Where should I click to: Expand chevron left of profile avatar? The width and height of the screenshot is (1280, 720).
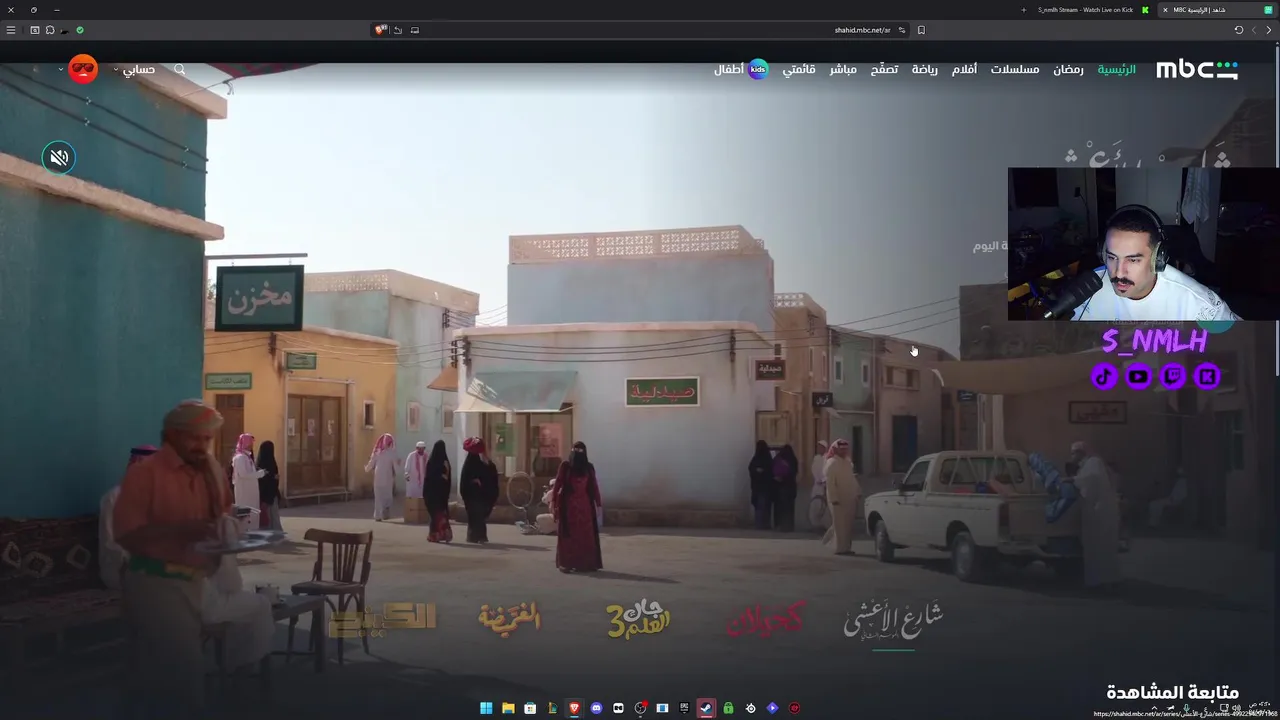click(61, 69)
